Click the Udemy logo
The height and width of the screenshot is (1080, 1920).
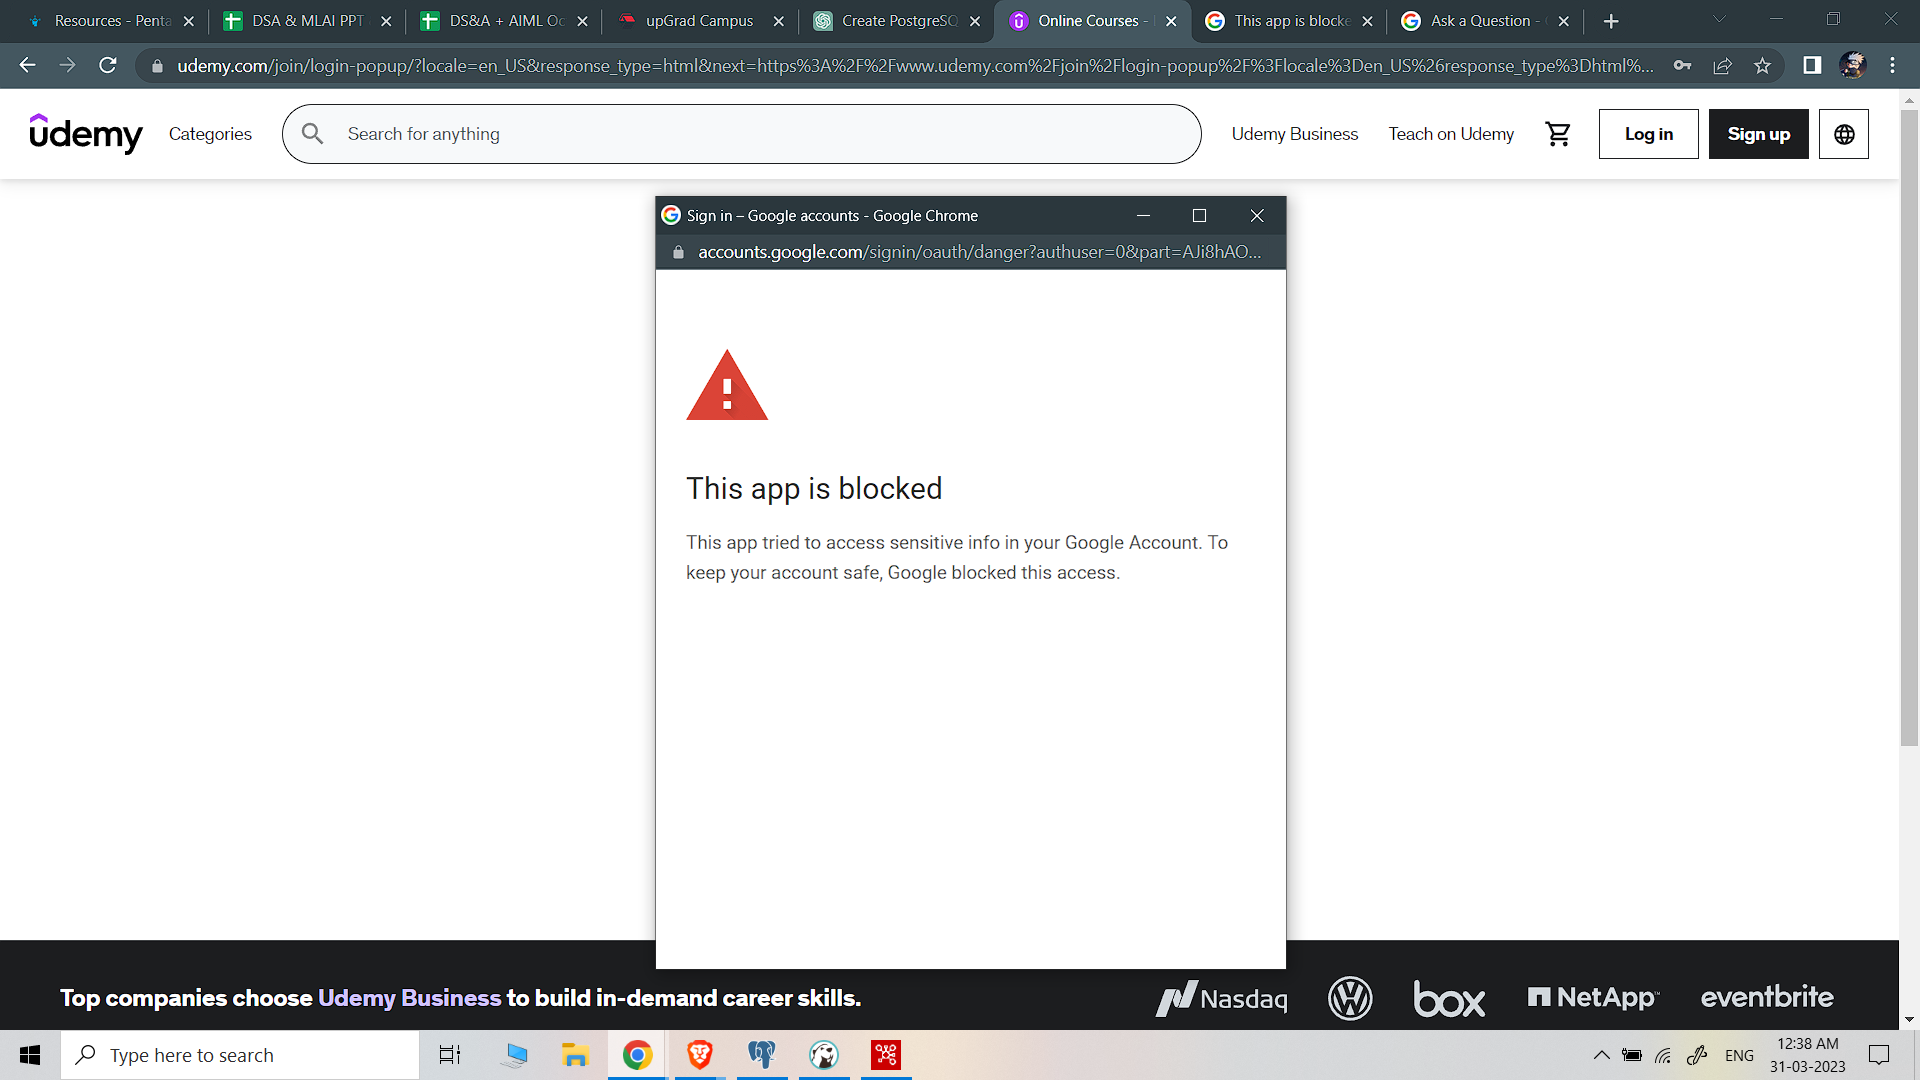pyautogui.click(x=86, y=133)
